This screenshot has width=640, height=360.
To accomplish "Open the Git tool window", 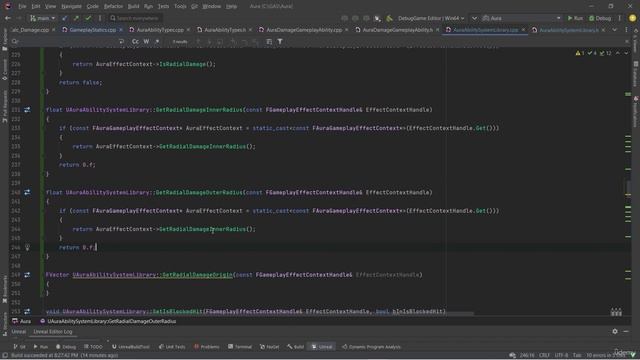I will pos(19,347).
